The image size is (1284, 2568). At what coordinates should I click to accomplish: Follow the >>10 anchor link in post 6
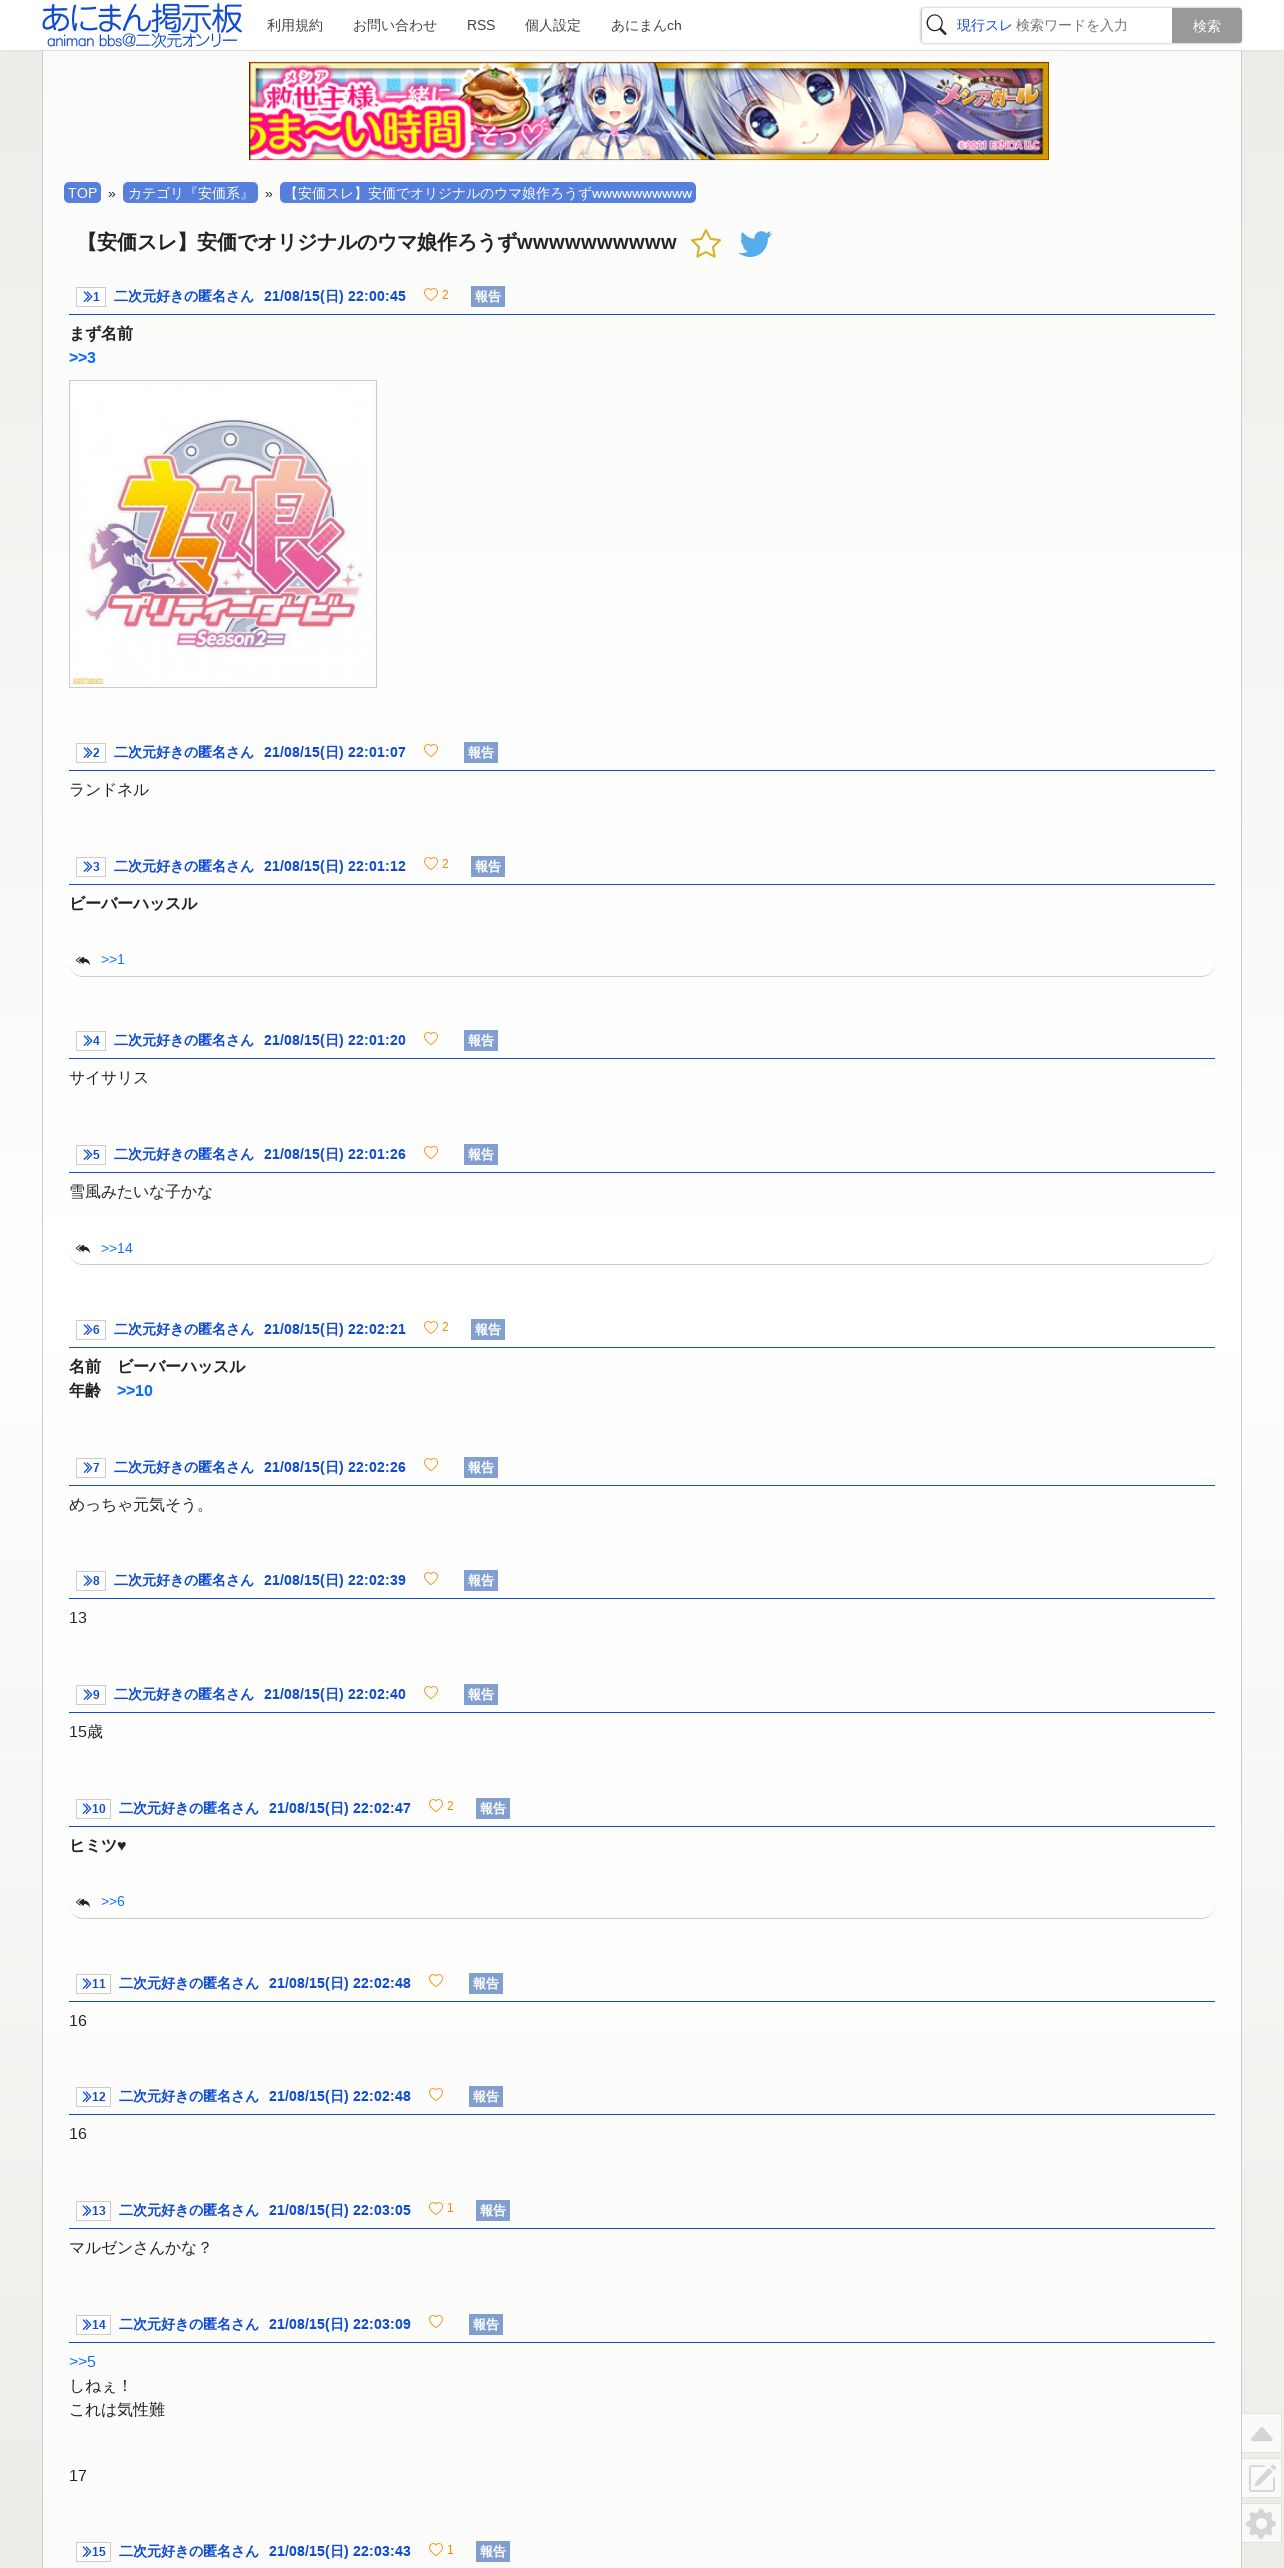click(x=135, y=1391)
